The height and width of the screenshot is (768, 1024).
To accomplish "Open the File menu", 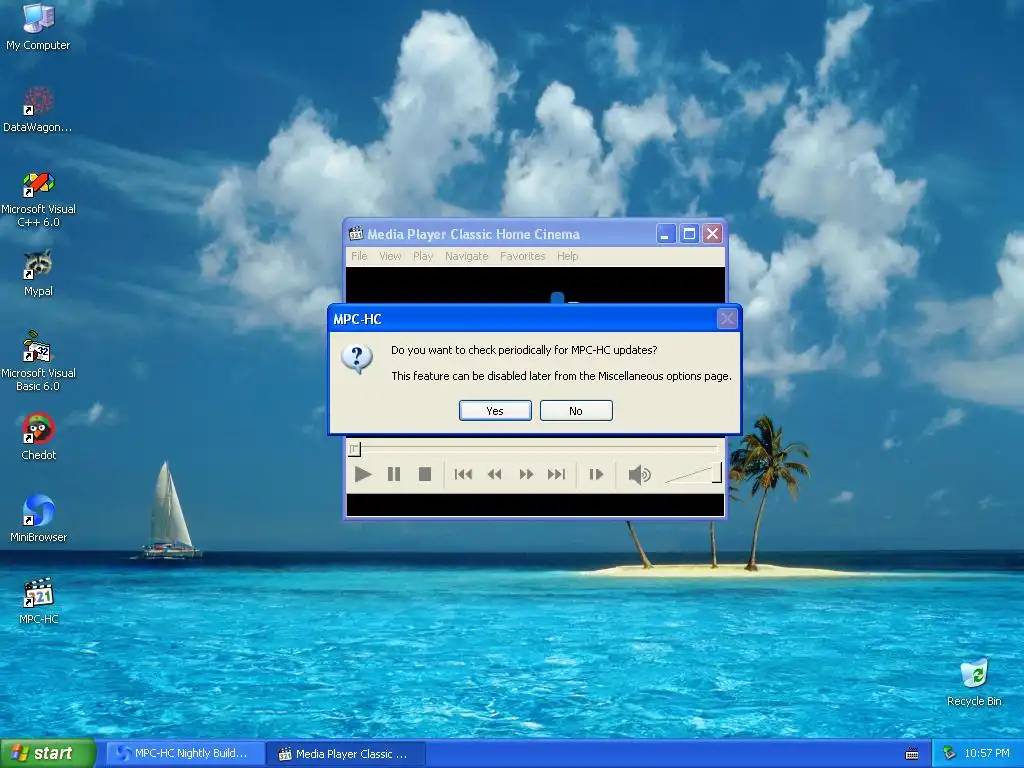I will click(359, 256).
